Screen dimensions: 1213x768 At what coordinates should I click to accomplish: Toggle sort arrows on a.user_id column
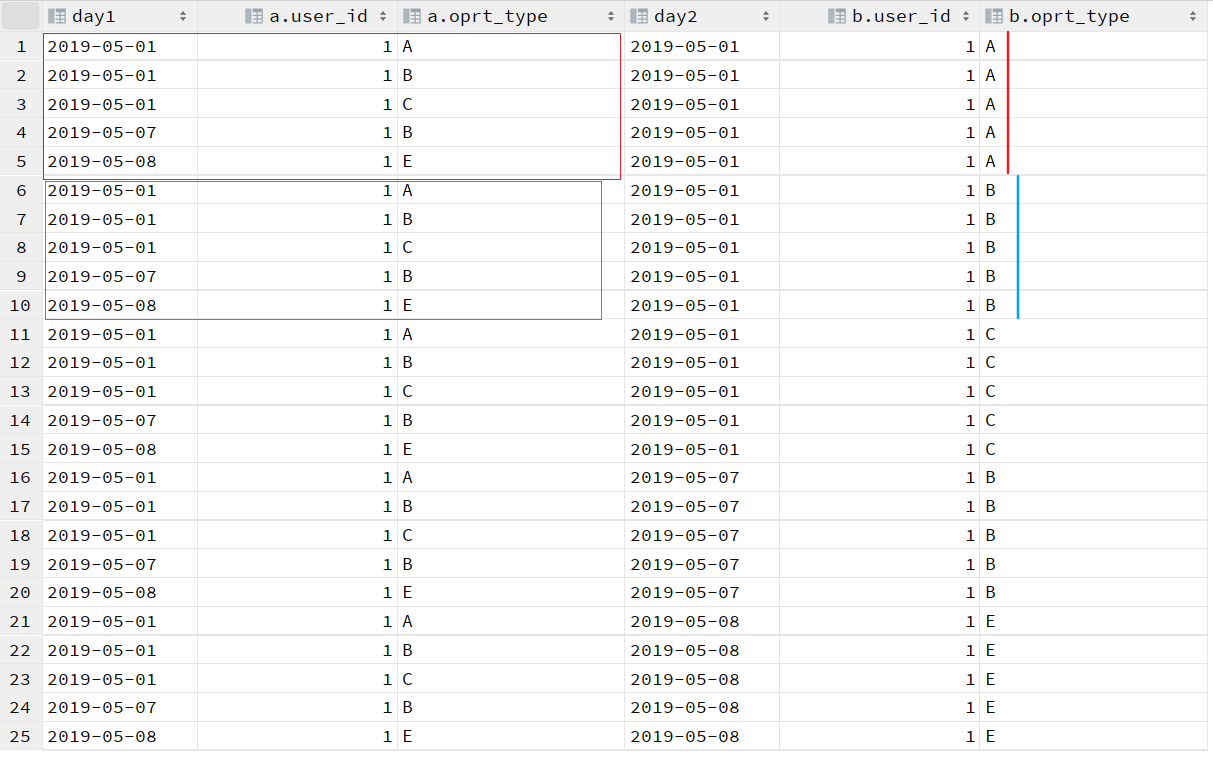(383, 16)
